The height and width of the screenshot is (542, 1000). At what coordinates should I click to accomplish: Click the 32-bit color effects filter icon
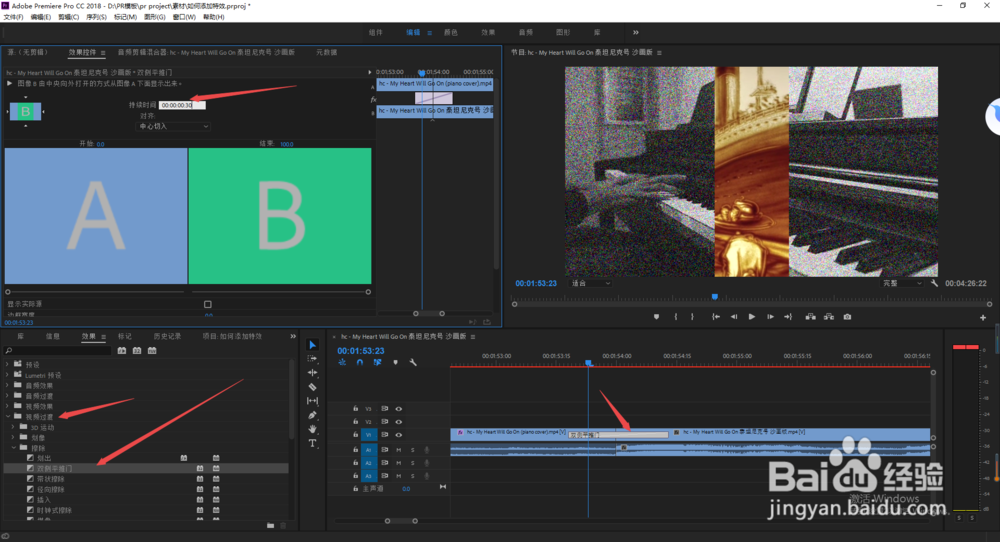click(136, 351)
